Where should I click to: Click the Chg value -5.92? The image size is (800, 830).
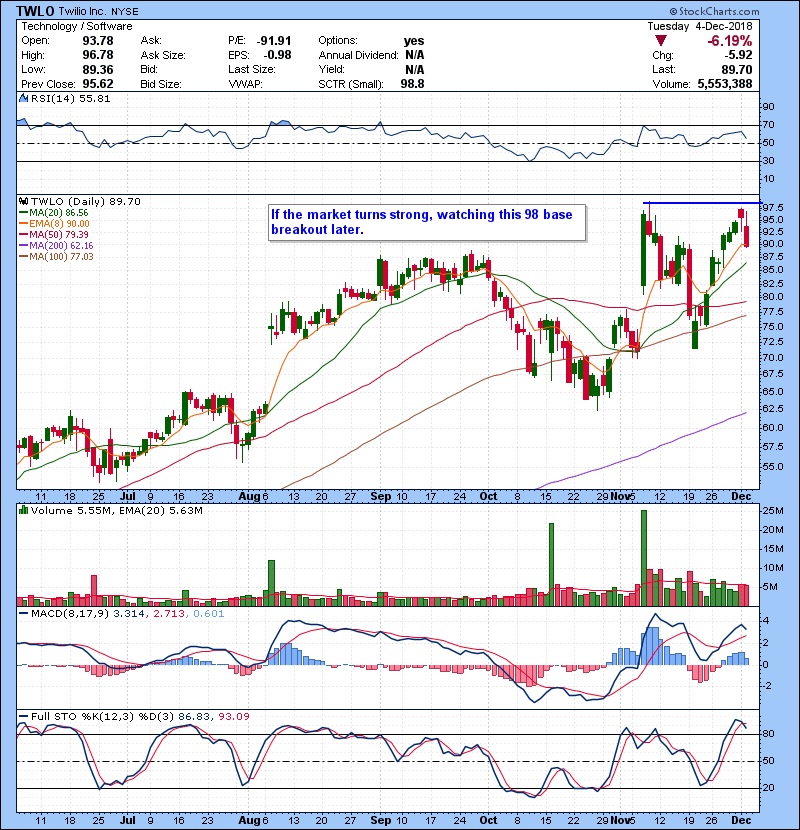point(739,55)
